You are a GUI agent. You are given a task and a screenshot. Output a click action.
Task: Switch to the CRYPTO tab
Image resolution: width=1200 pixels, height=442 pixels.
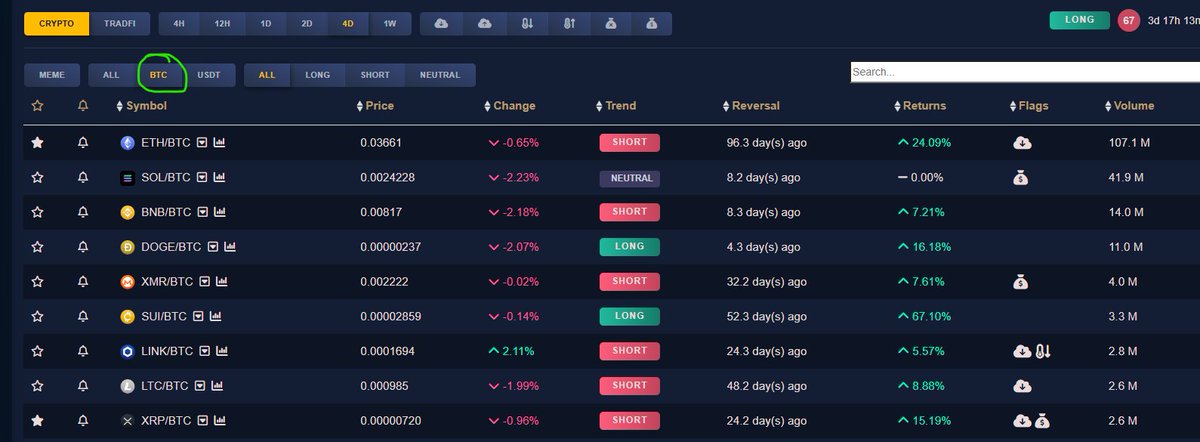[56, 24]
